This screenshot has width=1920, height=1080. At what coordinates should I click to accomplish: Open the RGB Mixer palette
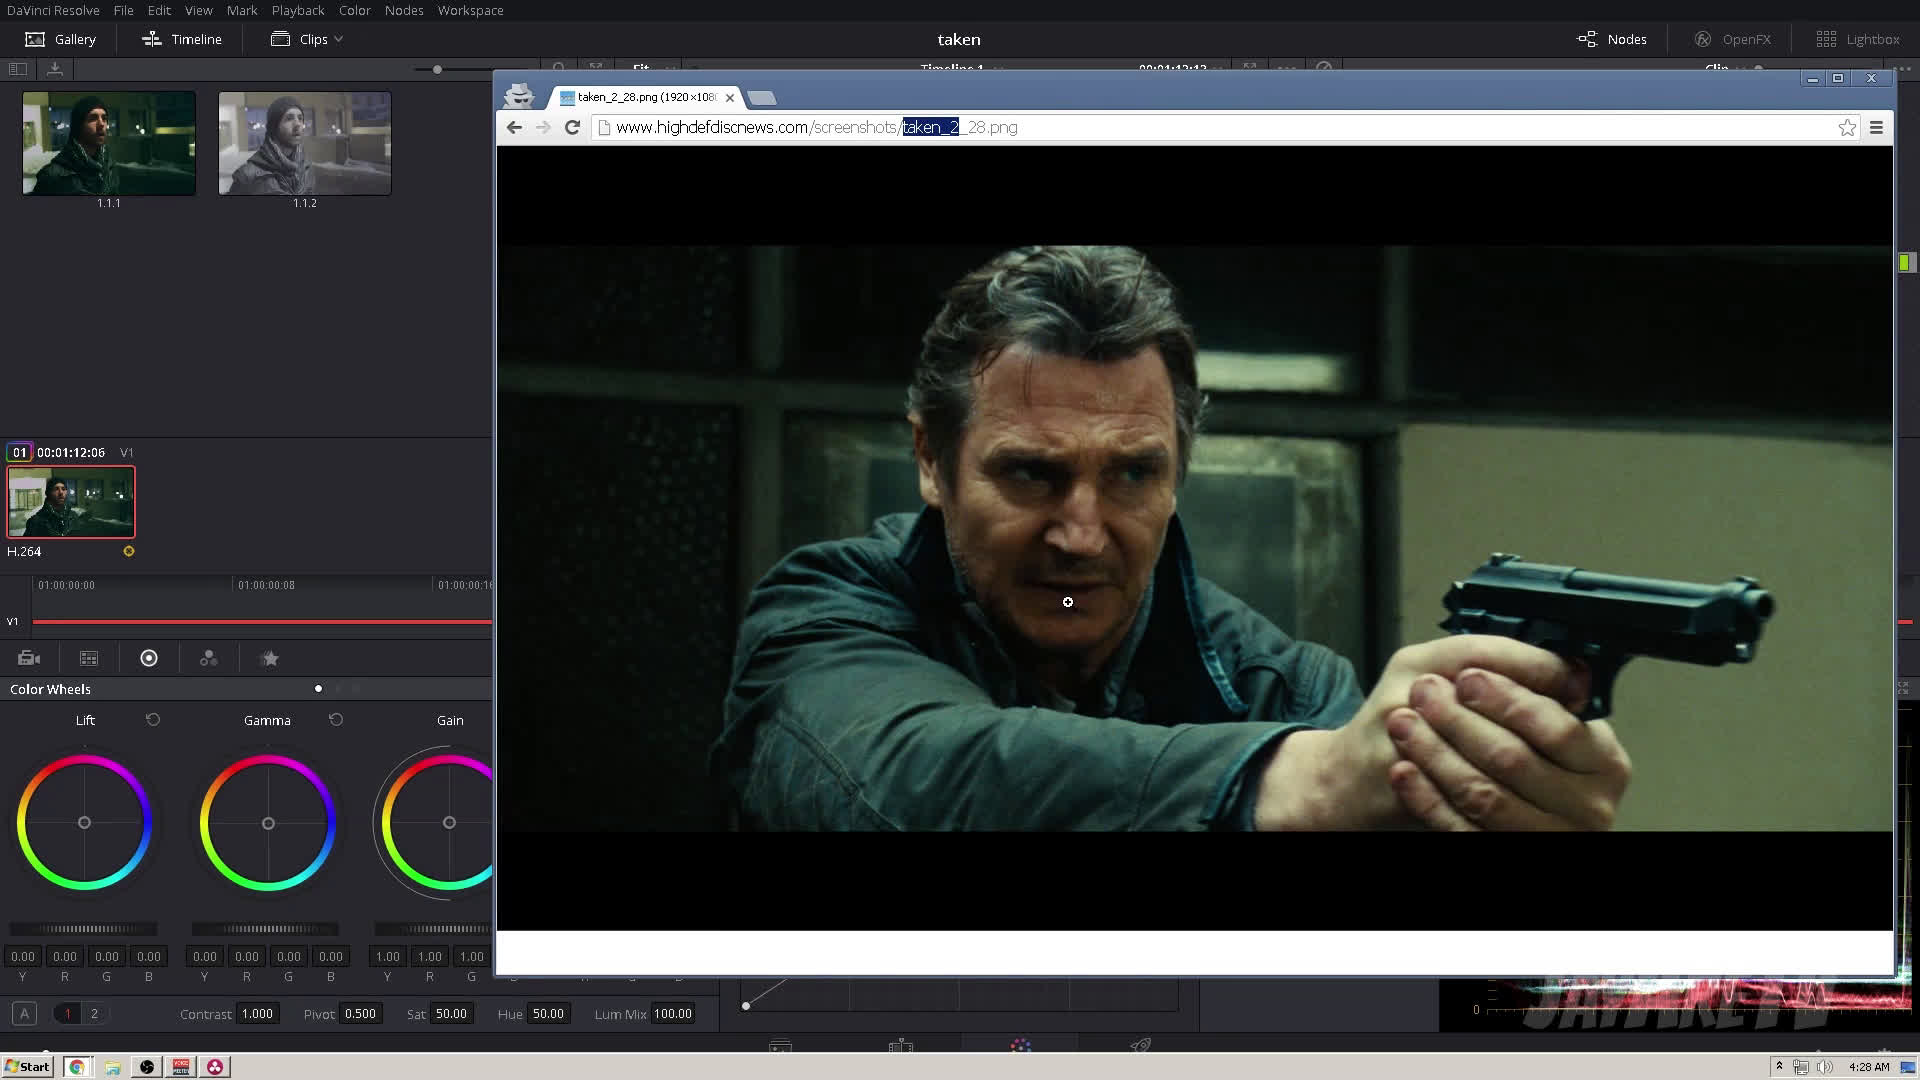tap(208, 658)
